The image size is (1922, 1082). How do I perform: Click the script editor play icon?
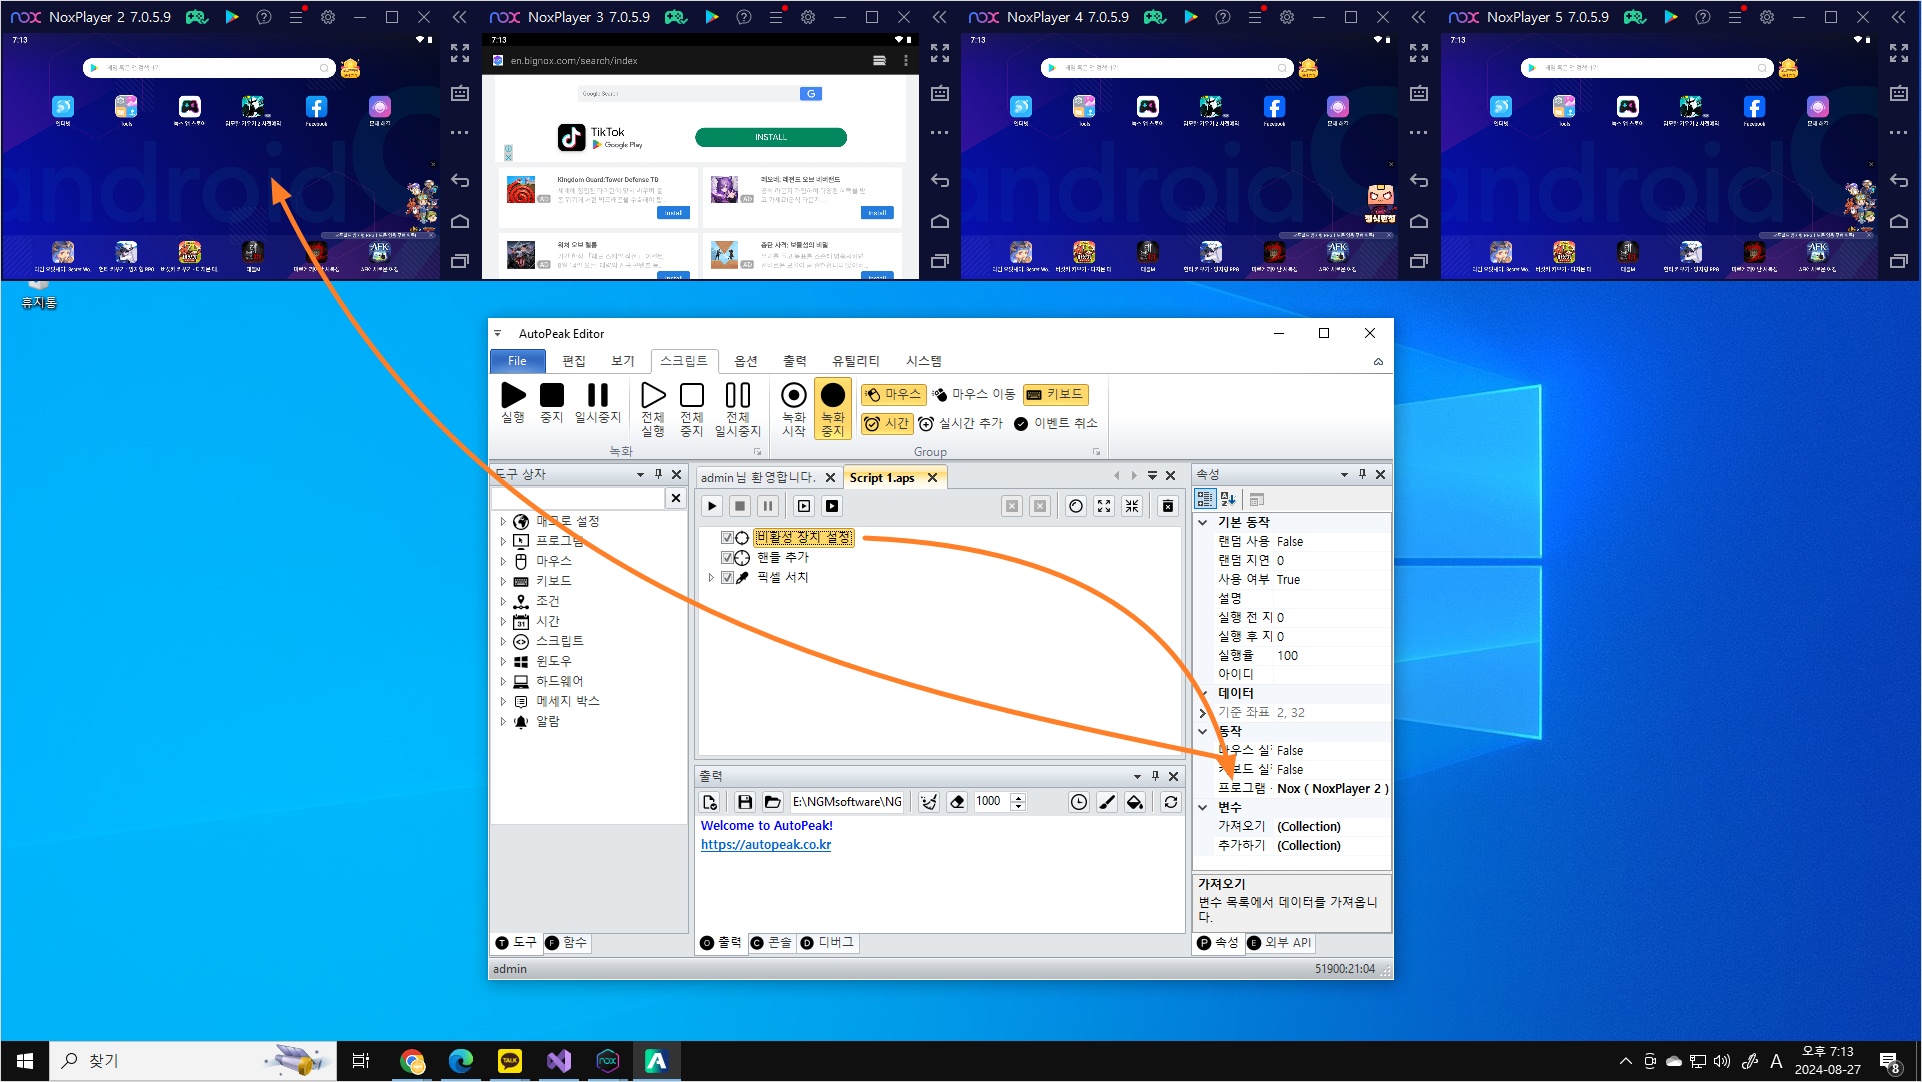coord(712,506)
